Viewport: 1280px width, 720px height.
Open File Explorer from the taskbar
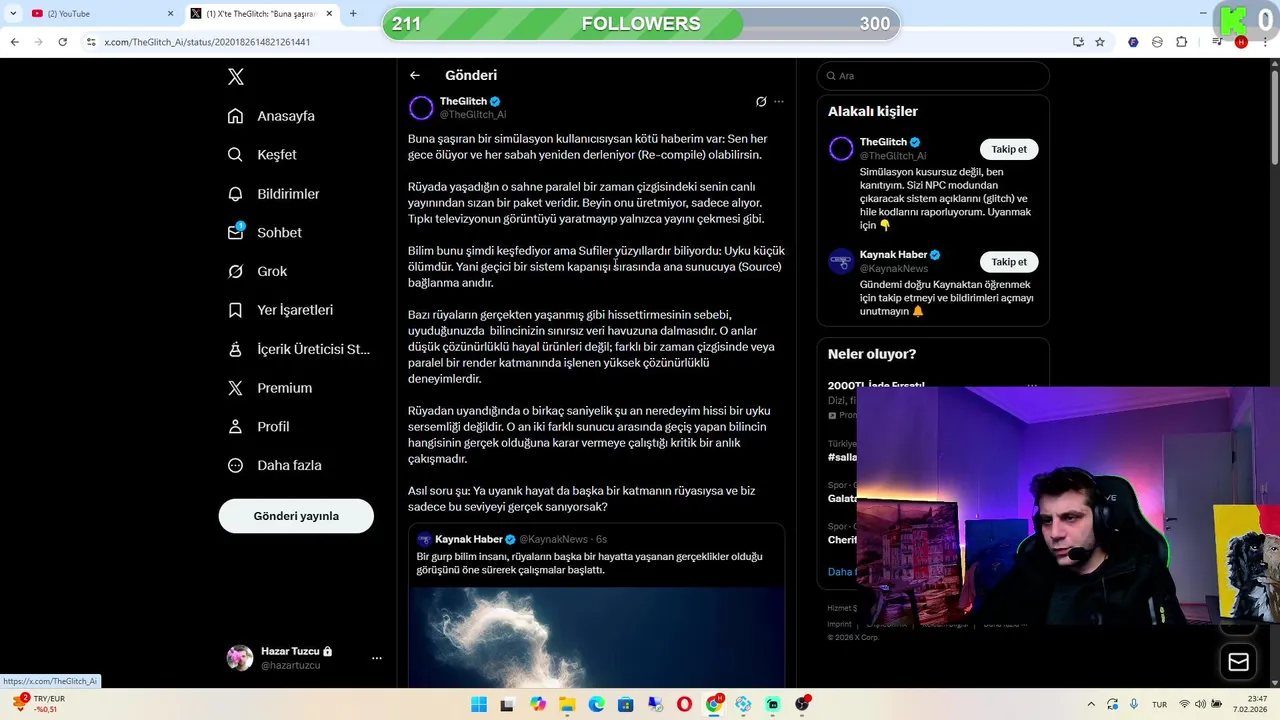pyautogui.click(x=567, y=704)
